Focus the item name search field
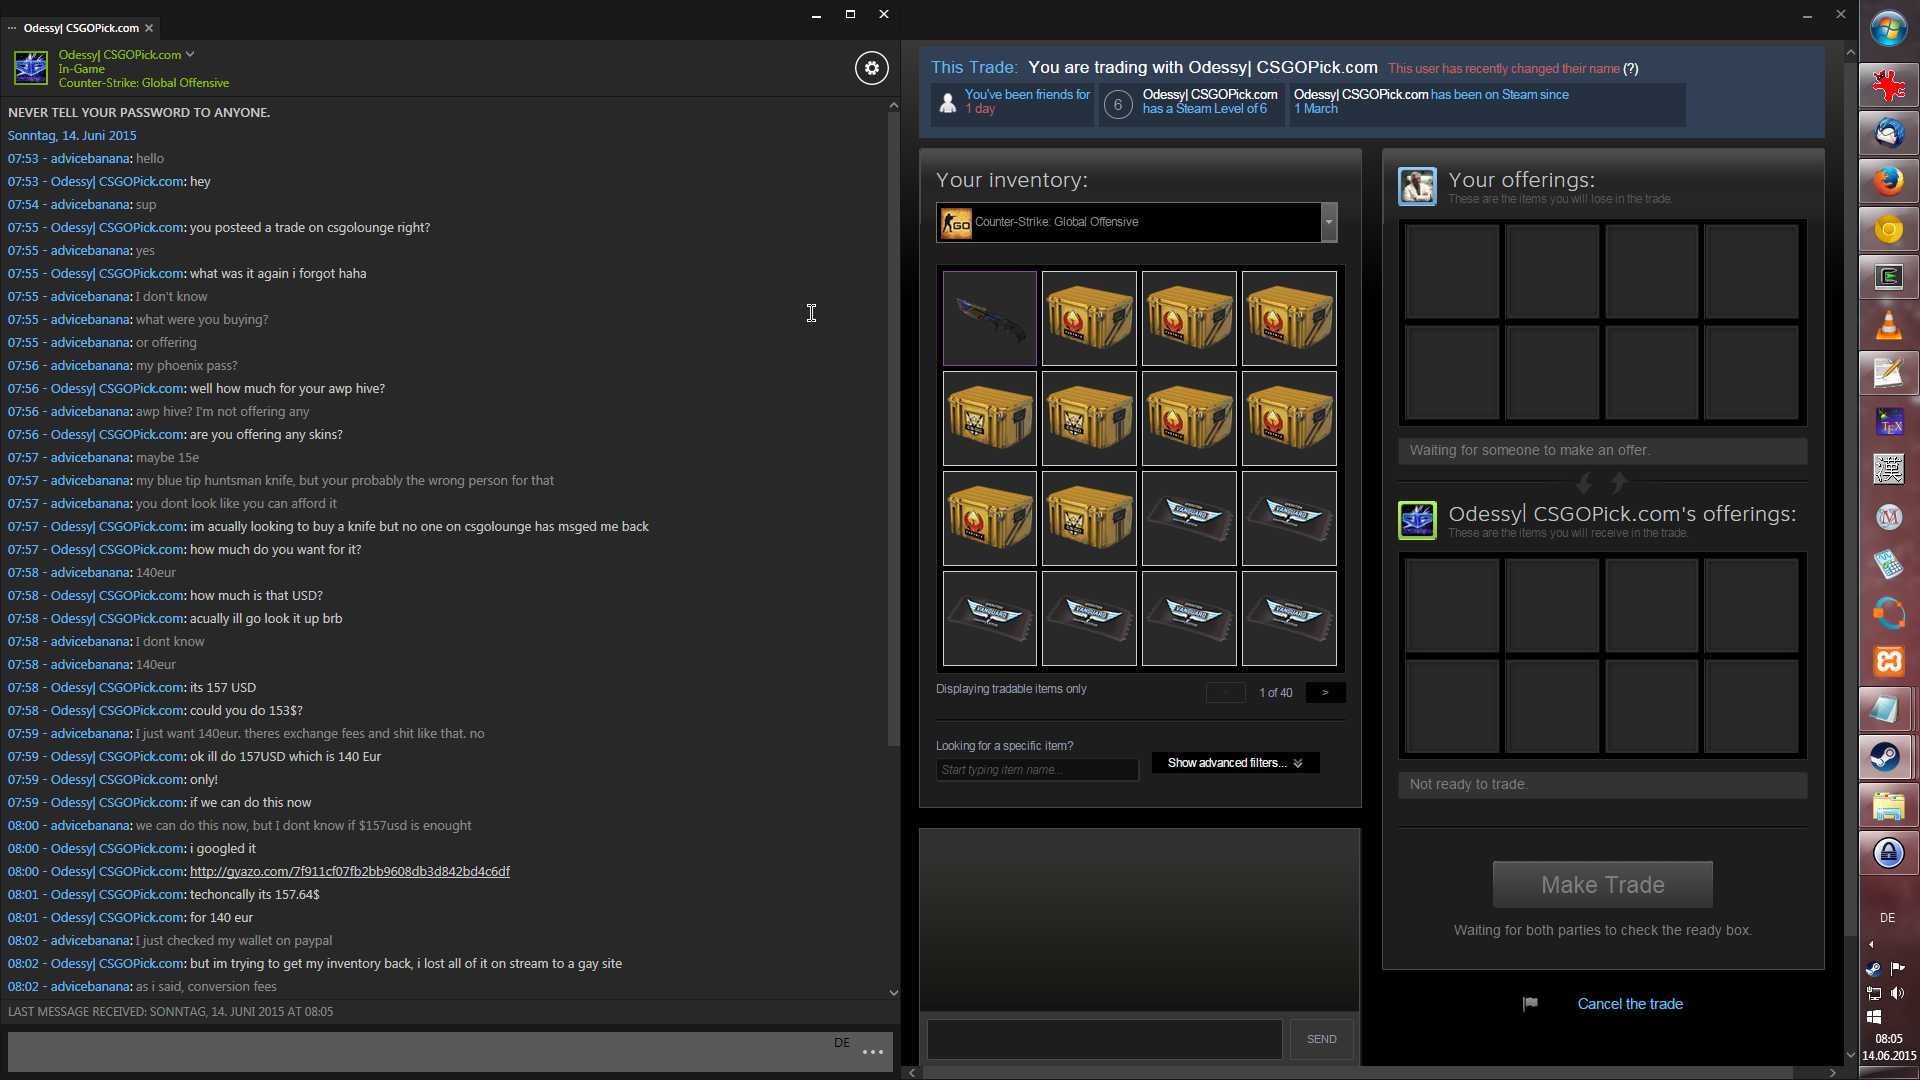Image resolution: width=1920 pixels, height=1080 pixels. pyautogui.click(x=1036, y=770)
